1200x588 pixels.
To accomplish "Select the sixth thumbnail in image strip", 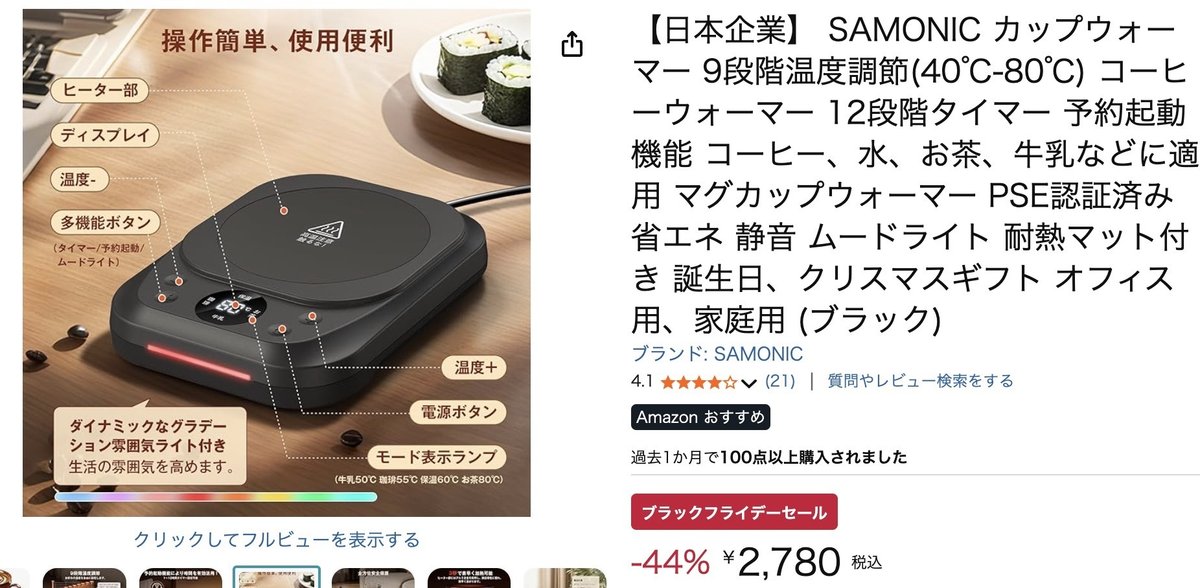I will tap(467, 578).
